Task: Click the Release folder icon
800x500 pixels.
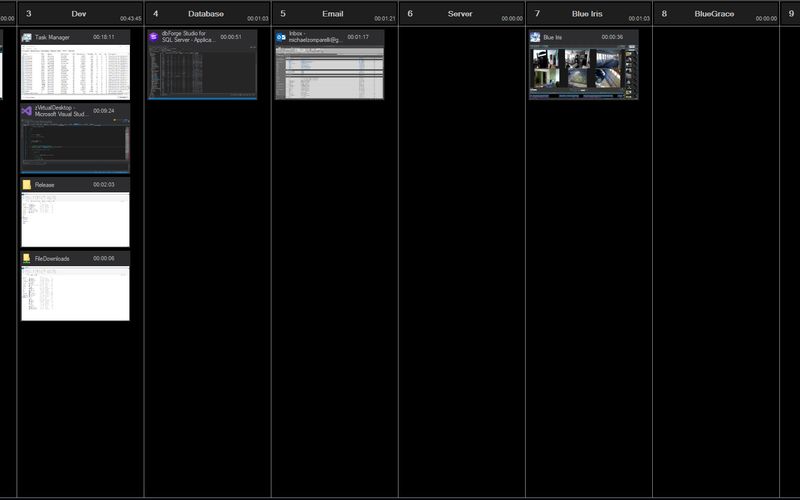Action: 27,185
